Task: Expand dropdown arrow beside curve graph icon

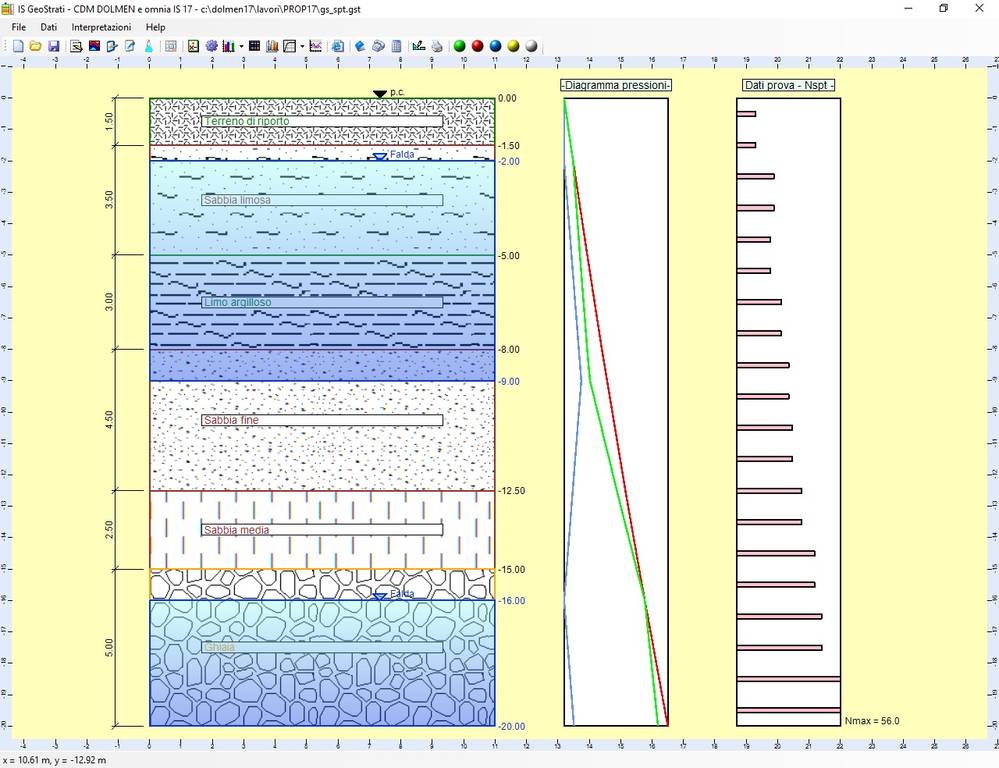Action: (302, 46)
